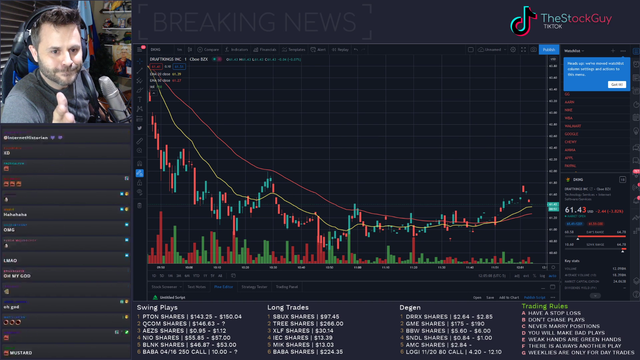The height and width of the screenshot is (360, 640).
Task: Toggle auto scale mode
Action: pyautogui.click(x=552, y=276)
